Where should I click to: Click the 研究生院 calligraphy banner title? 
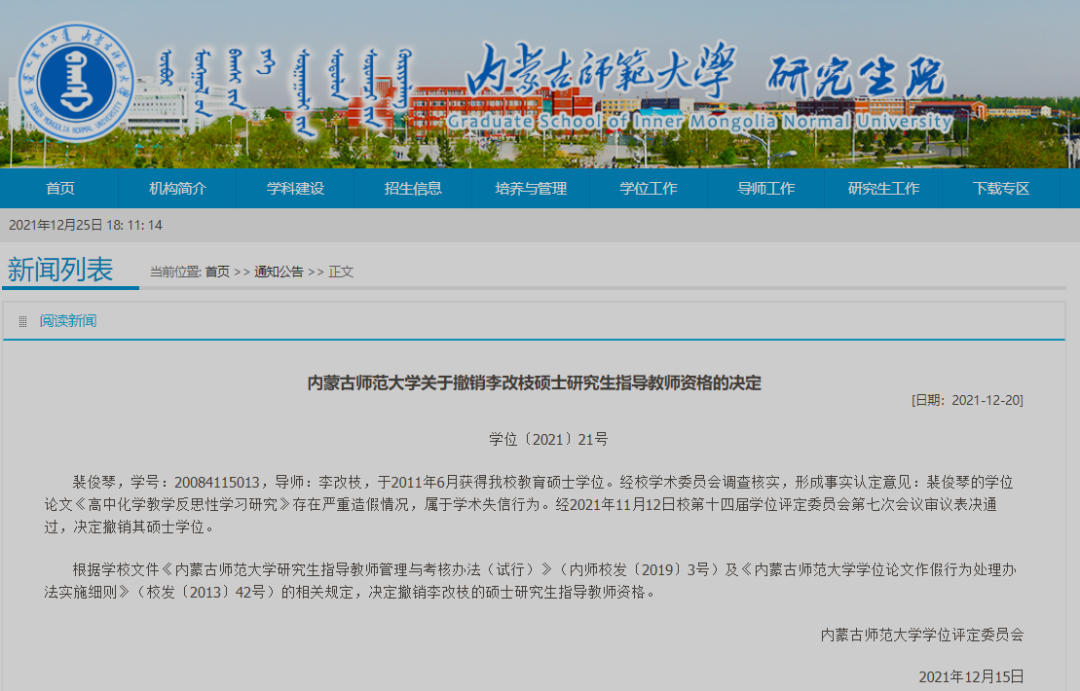(x=856, y=76)
